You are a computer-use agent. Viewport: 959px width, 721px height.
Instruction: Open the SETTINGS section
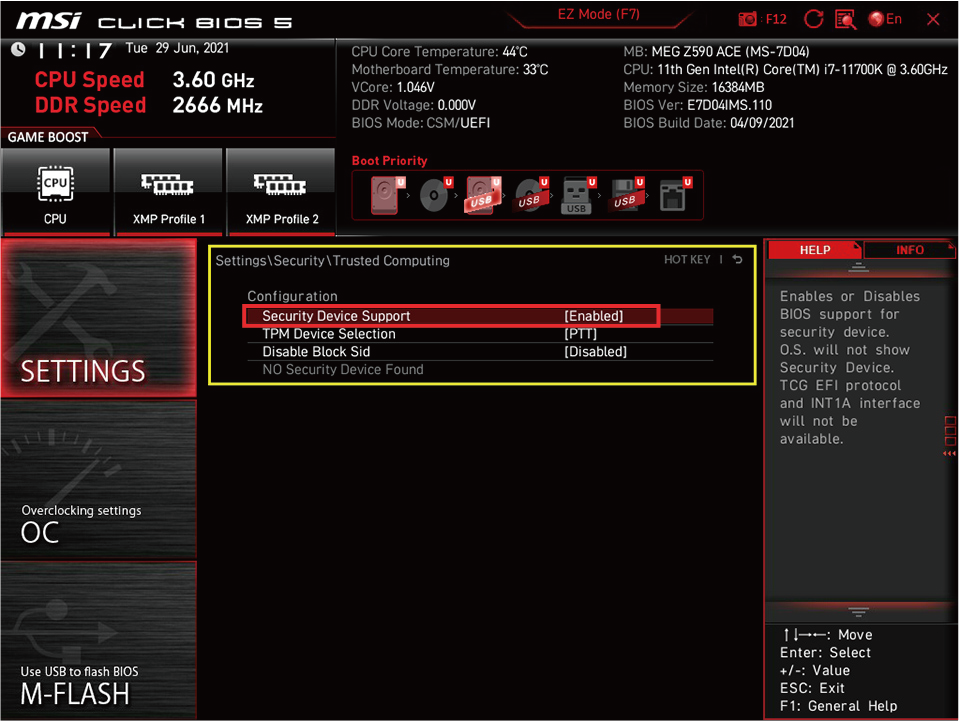click(98, 317)
